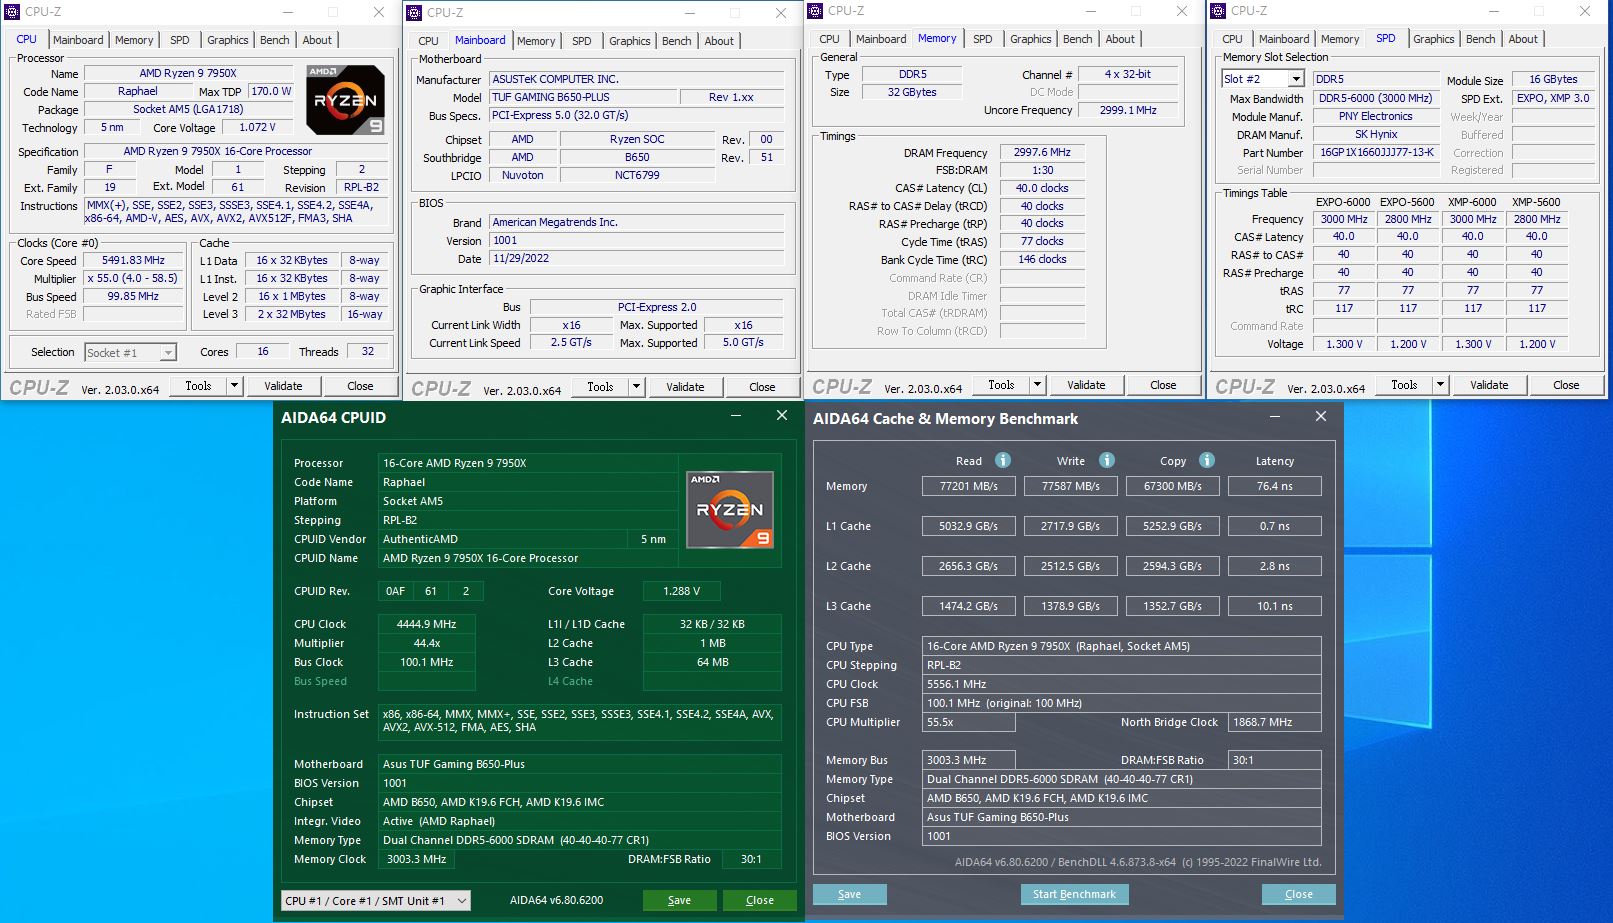Open Graphics tab in CPU-Z Mainboard window
This screenshot has height=923, width=1613.
[630, 41]
